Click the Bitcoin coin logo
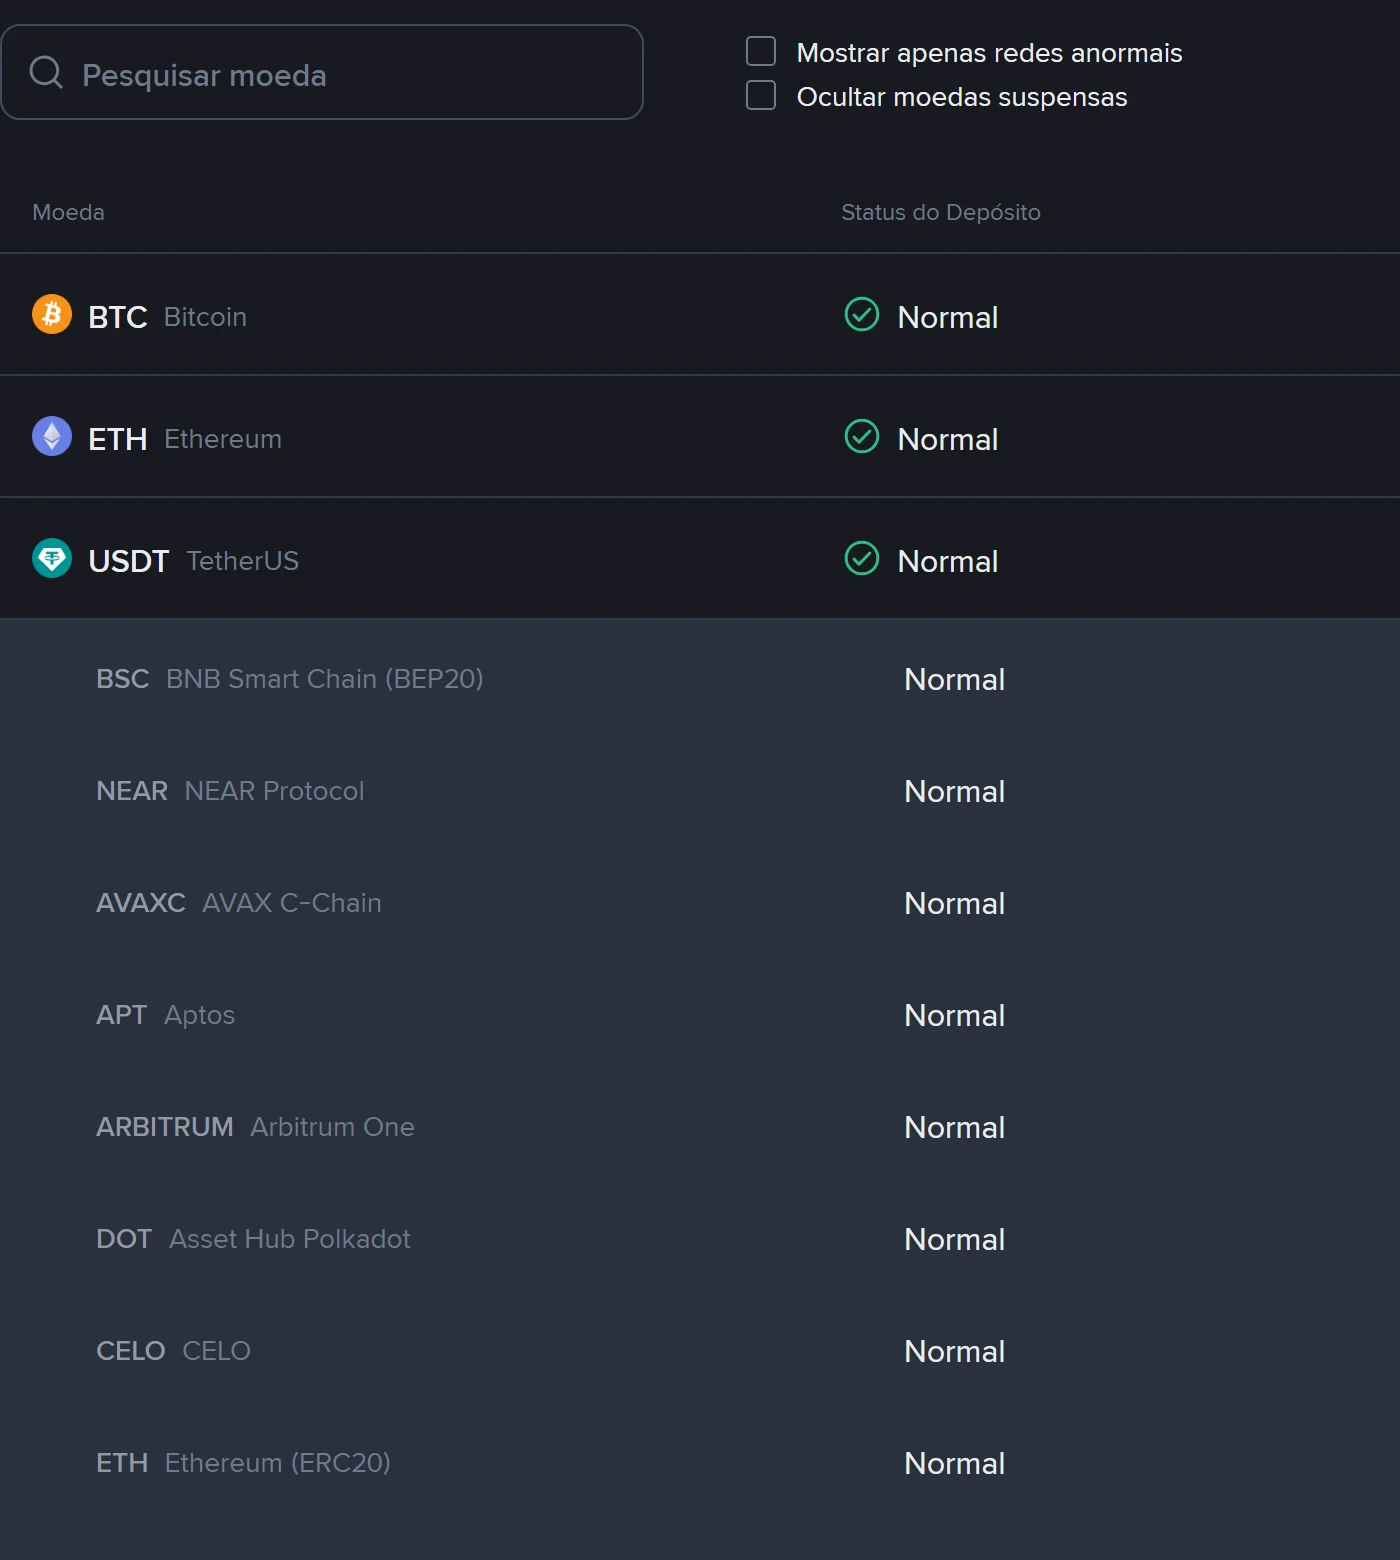The height and width of the screenshot is (1560, 1400). [52, 314]
